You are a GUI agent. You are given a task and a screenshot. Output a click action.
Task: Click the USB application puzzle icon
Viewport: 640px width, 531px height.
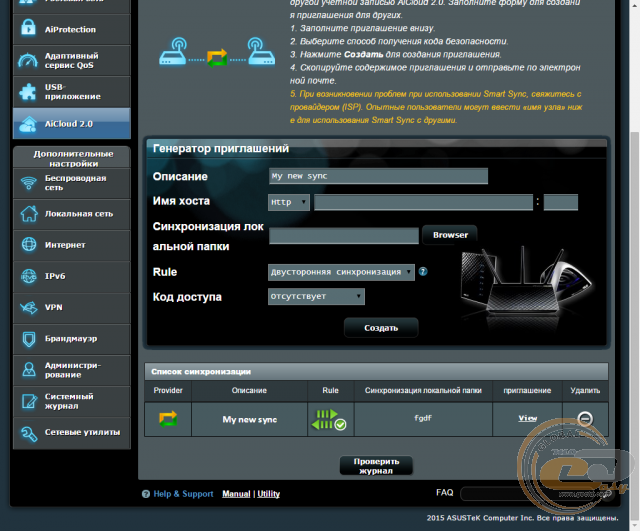click(x=28, y=91)
